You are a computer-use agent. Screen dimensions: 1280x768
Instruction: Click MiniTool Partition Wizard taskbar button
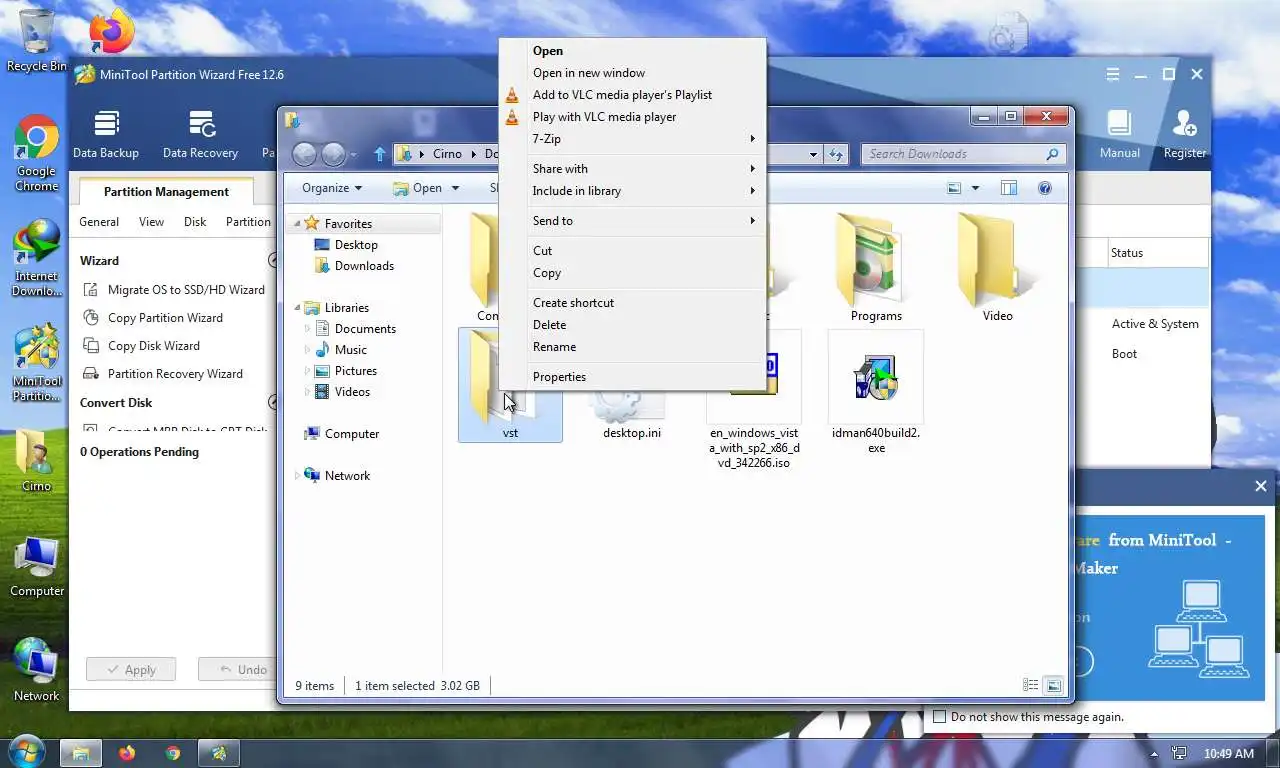[x=219, y=753]
